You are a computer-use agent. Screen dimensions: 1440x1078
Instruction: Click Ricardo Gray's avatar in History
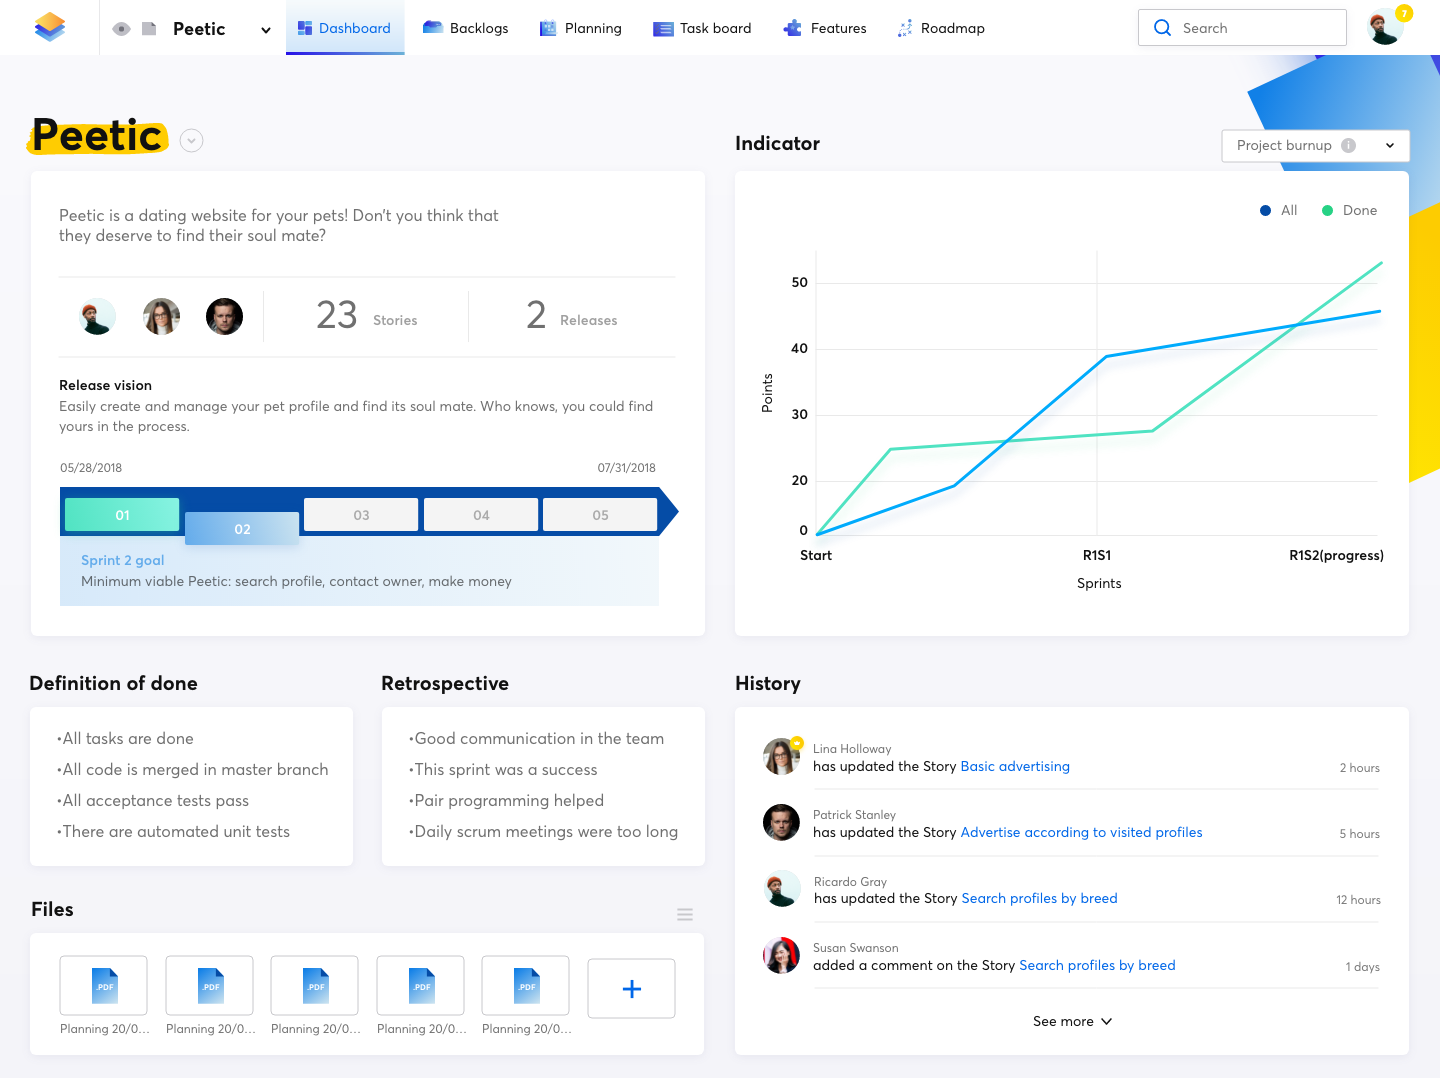(x=782, y=889)
